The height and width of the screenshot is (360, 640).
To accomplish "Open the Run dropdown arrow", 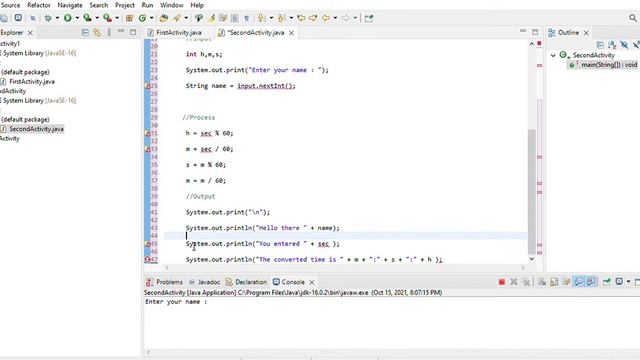I will coord(77,18).
